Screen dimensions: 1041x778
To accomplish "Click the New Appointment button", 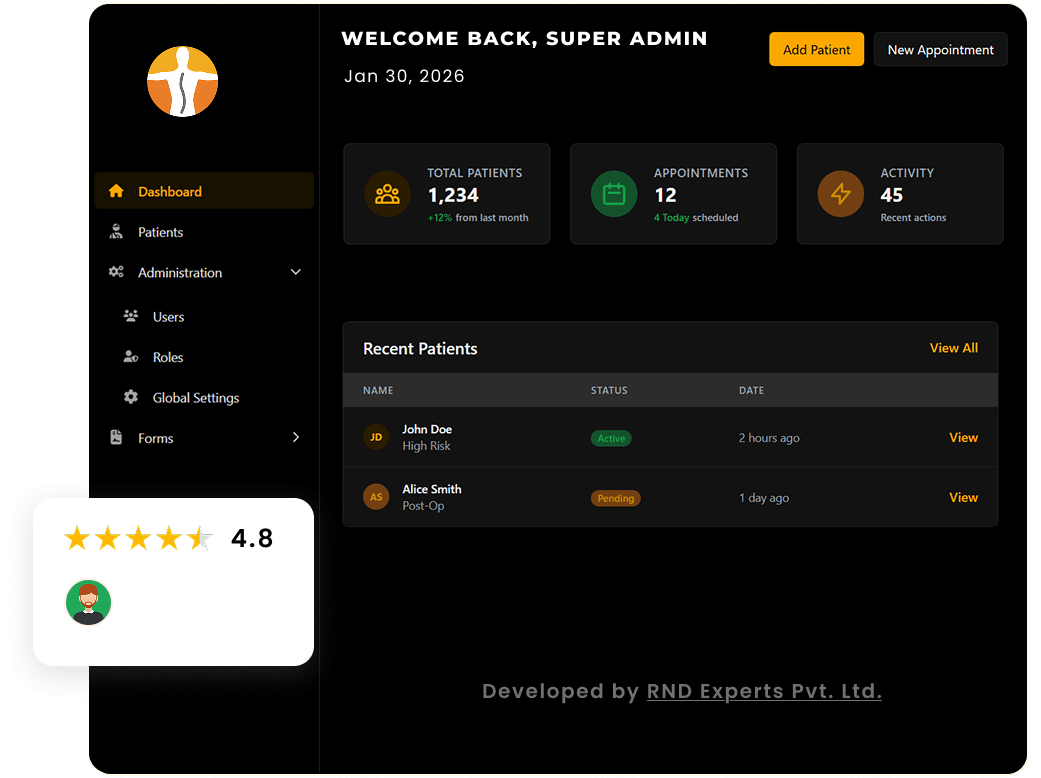I will coord(940,50).
